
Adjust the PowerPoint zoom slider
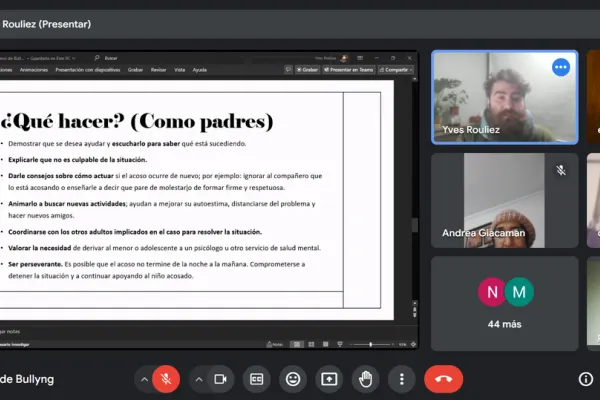pyautogui.click(x=370, y=344)
